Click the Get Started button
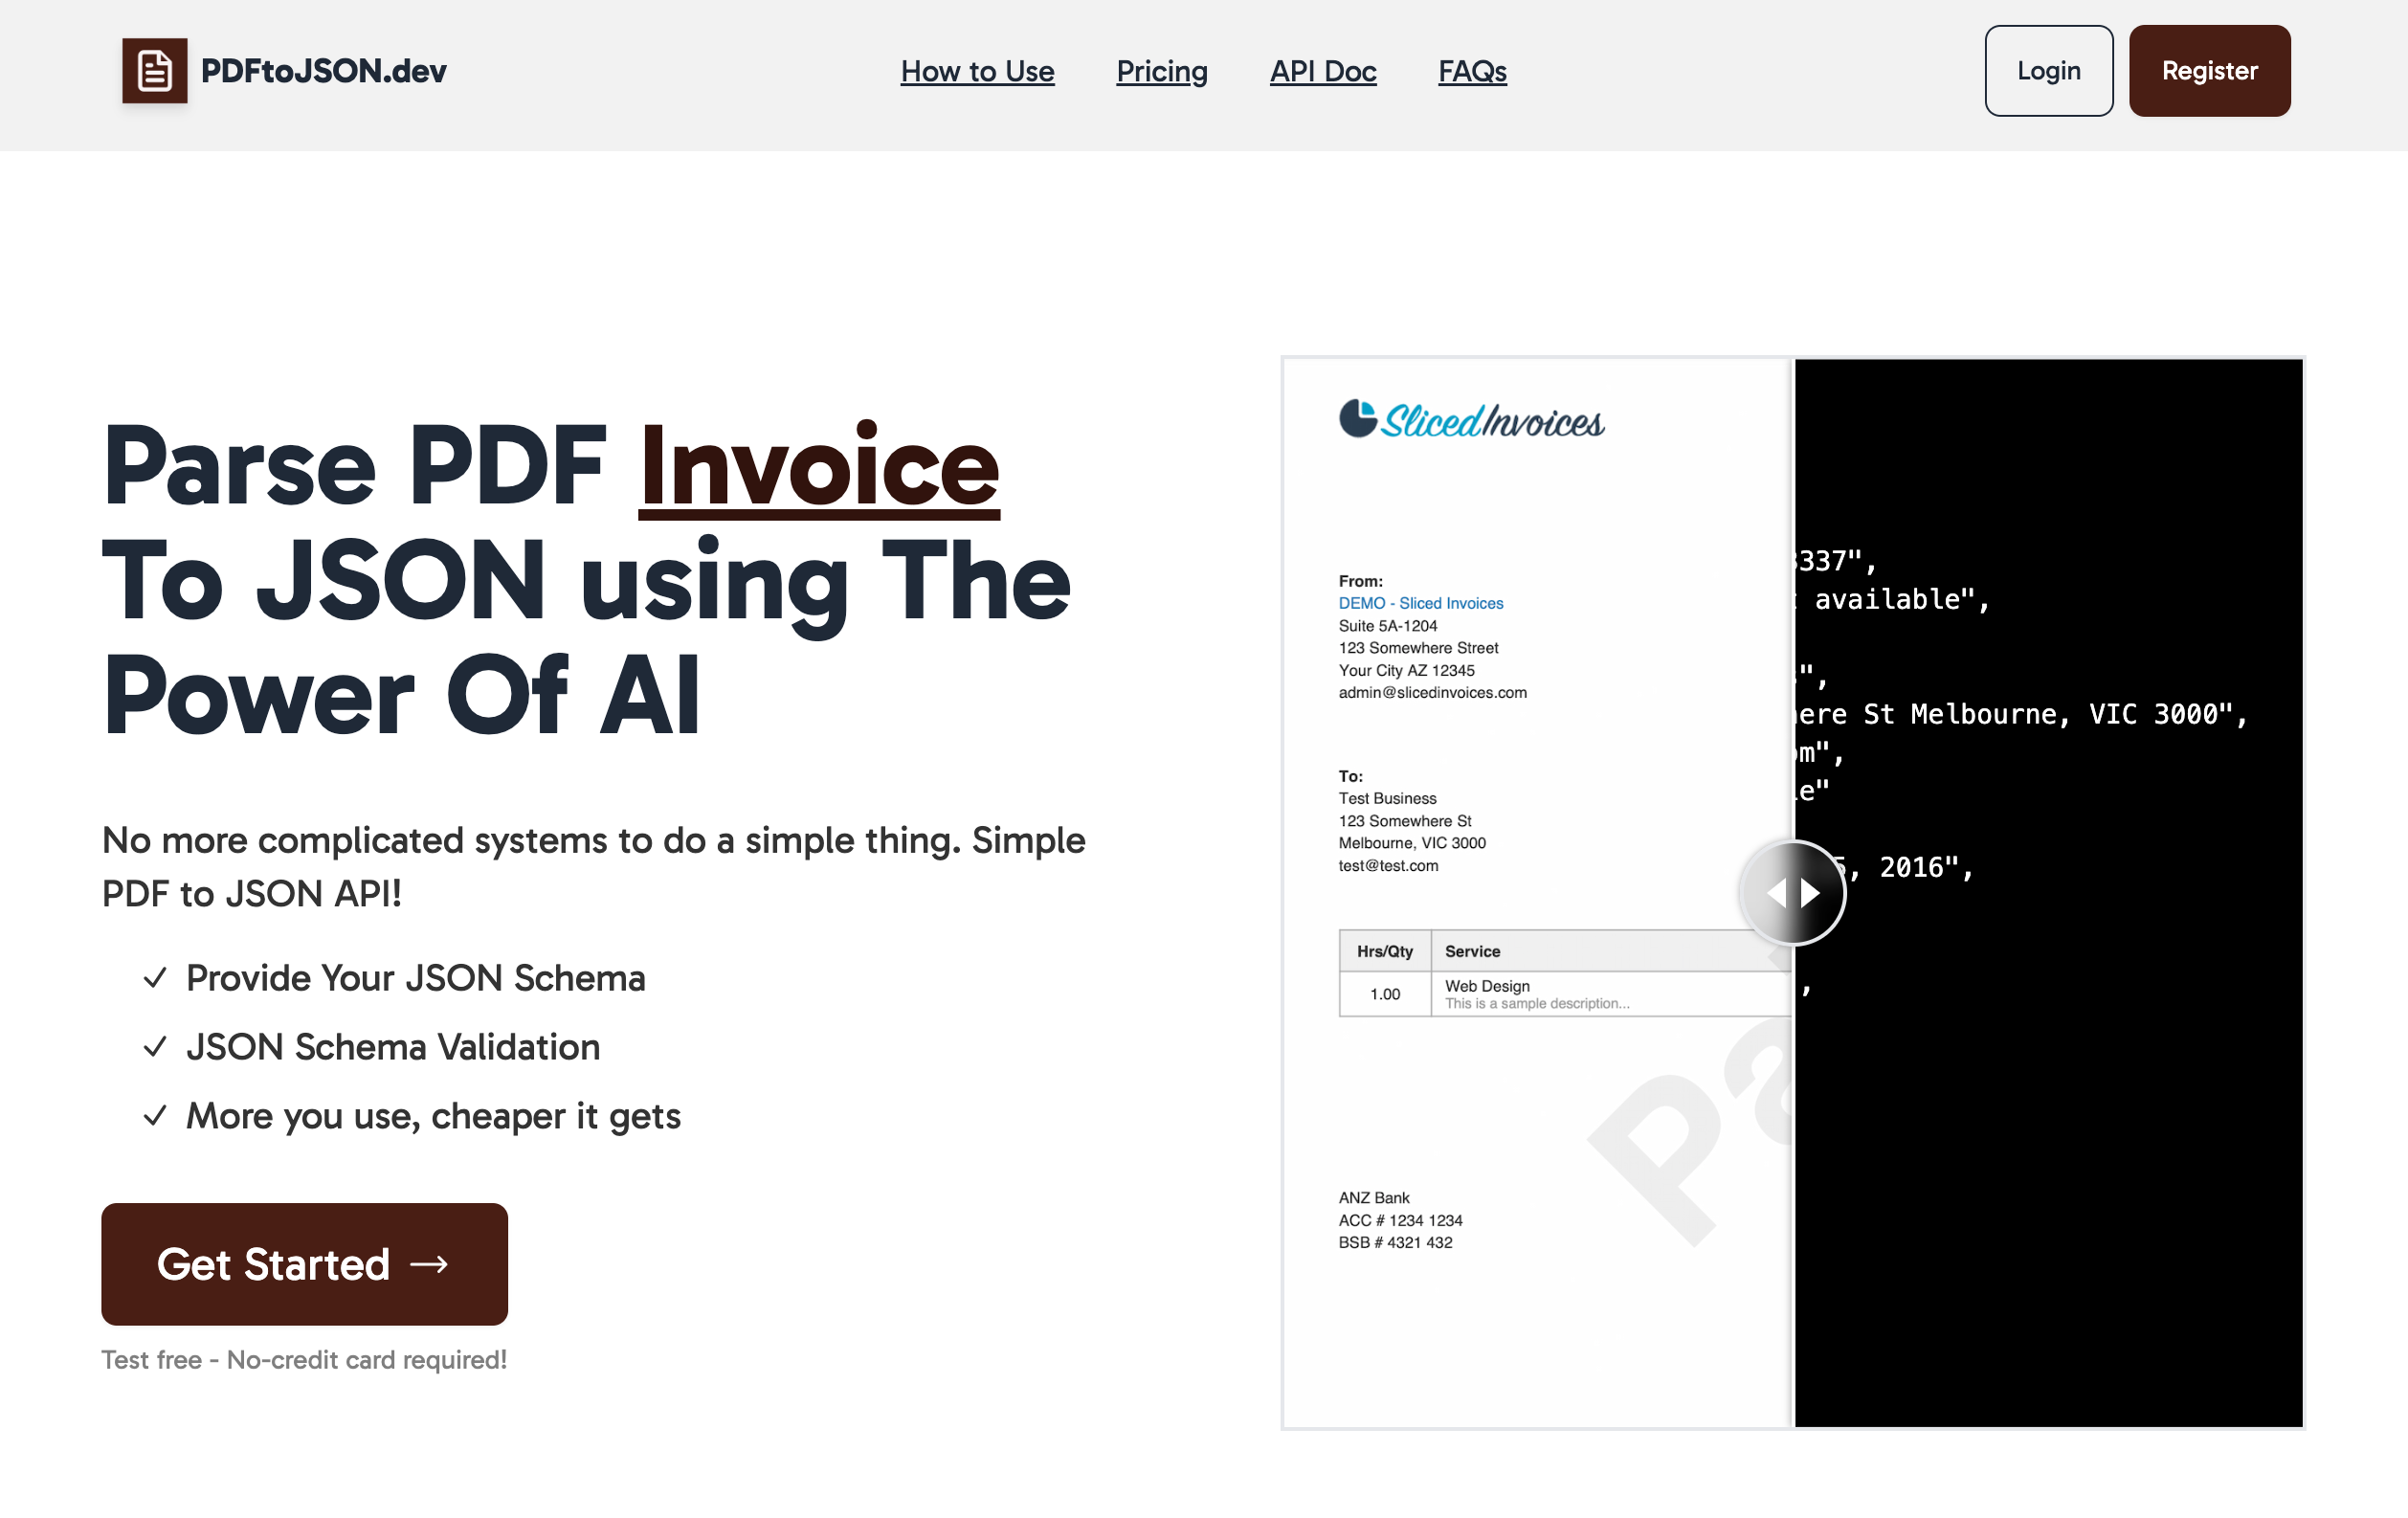2408x1518 pixels. 304,1263
